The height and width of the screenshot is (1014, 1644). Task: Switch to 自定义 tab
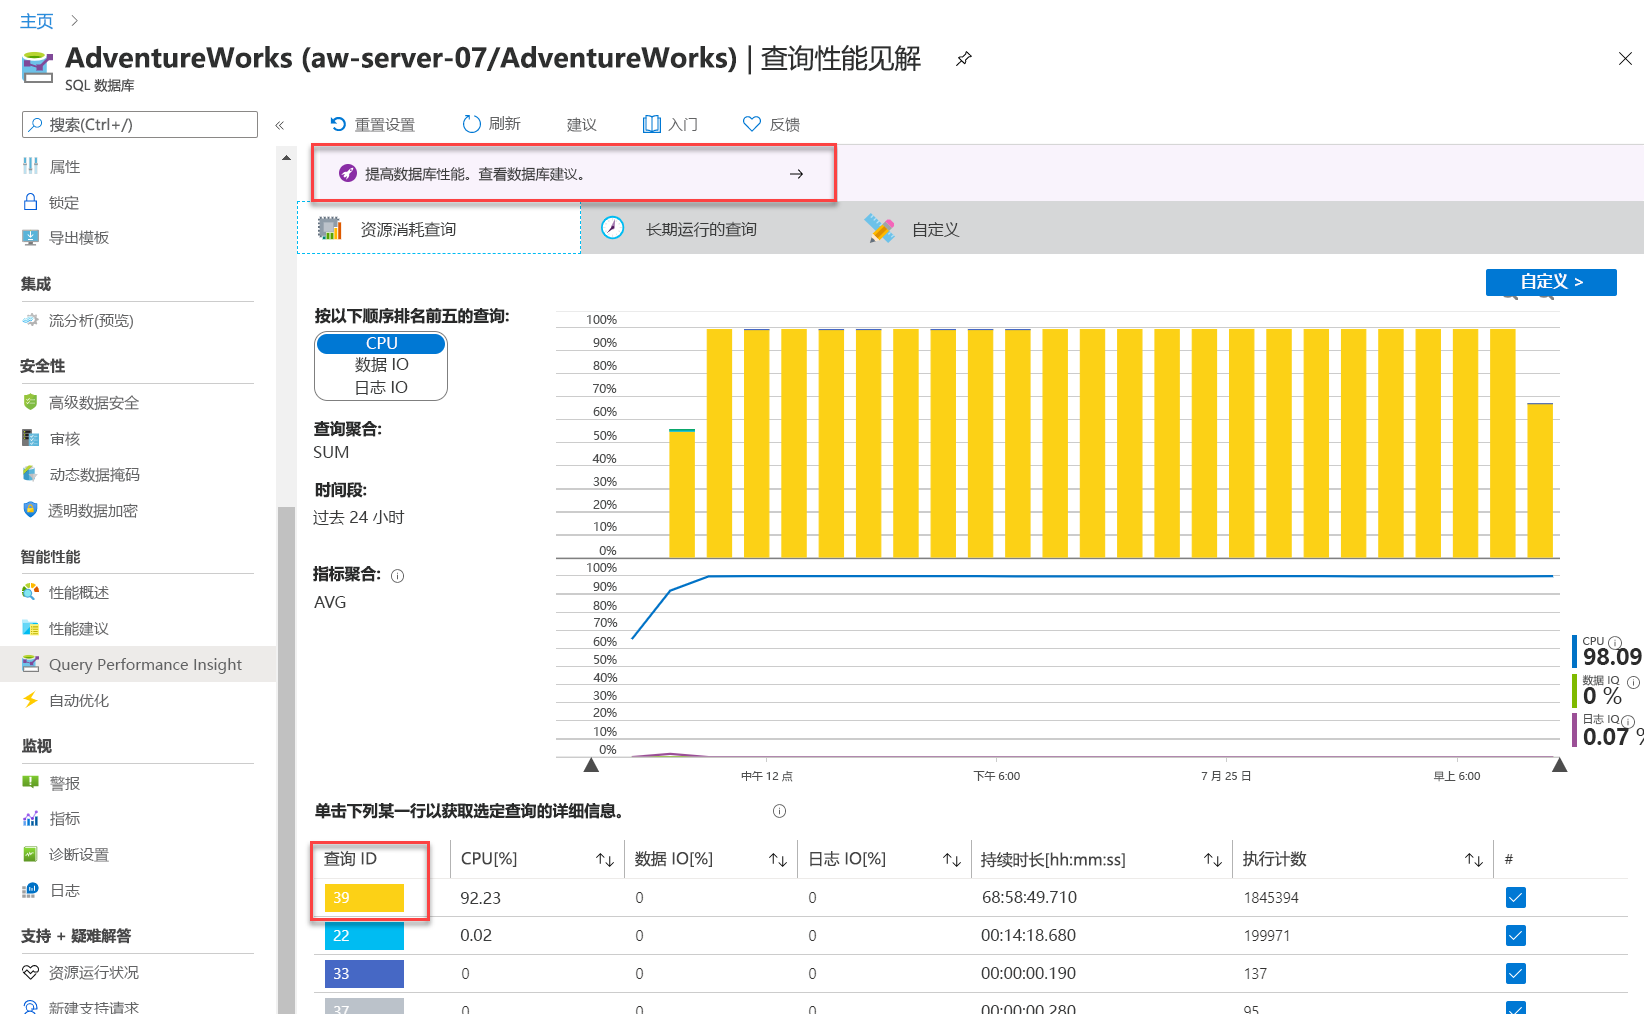[x=912, y=229]
